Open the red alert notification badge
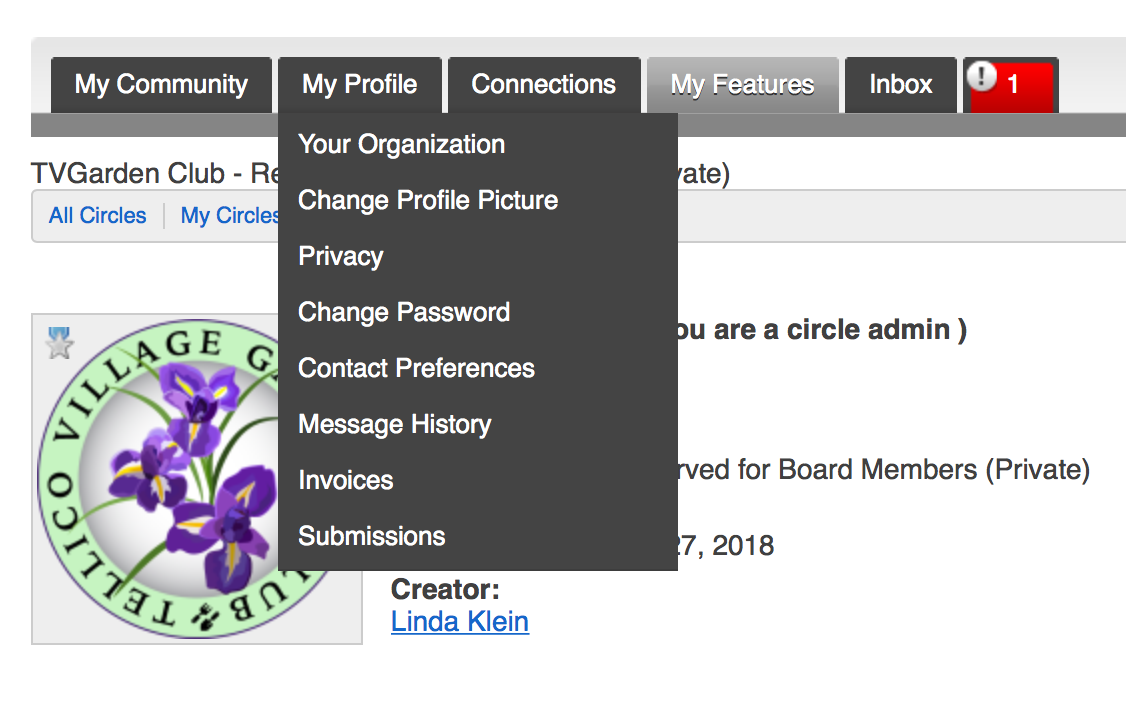The image size is (1126, 718). click(1011, 85)
